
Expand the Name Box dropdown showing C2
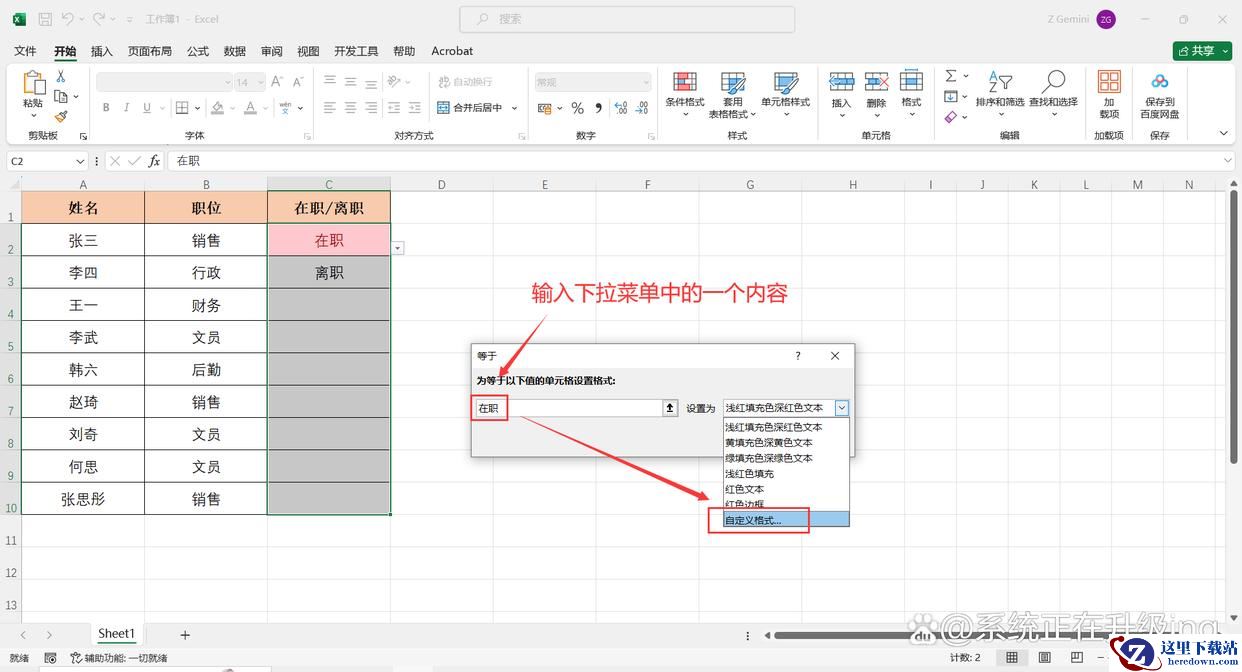click(x=80, y=161)
